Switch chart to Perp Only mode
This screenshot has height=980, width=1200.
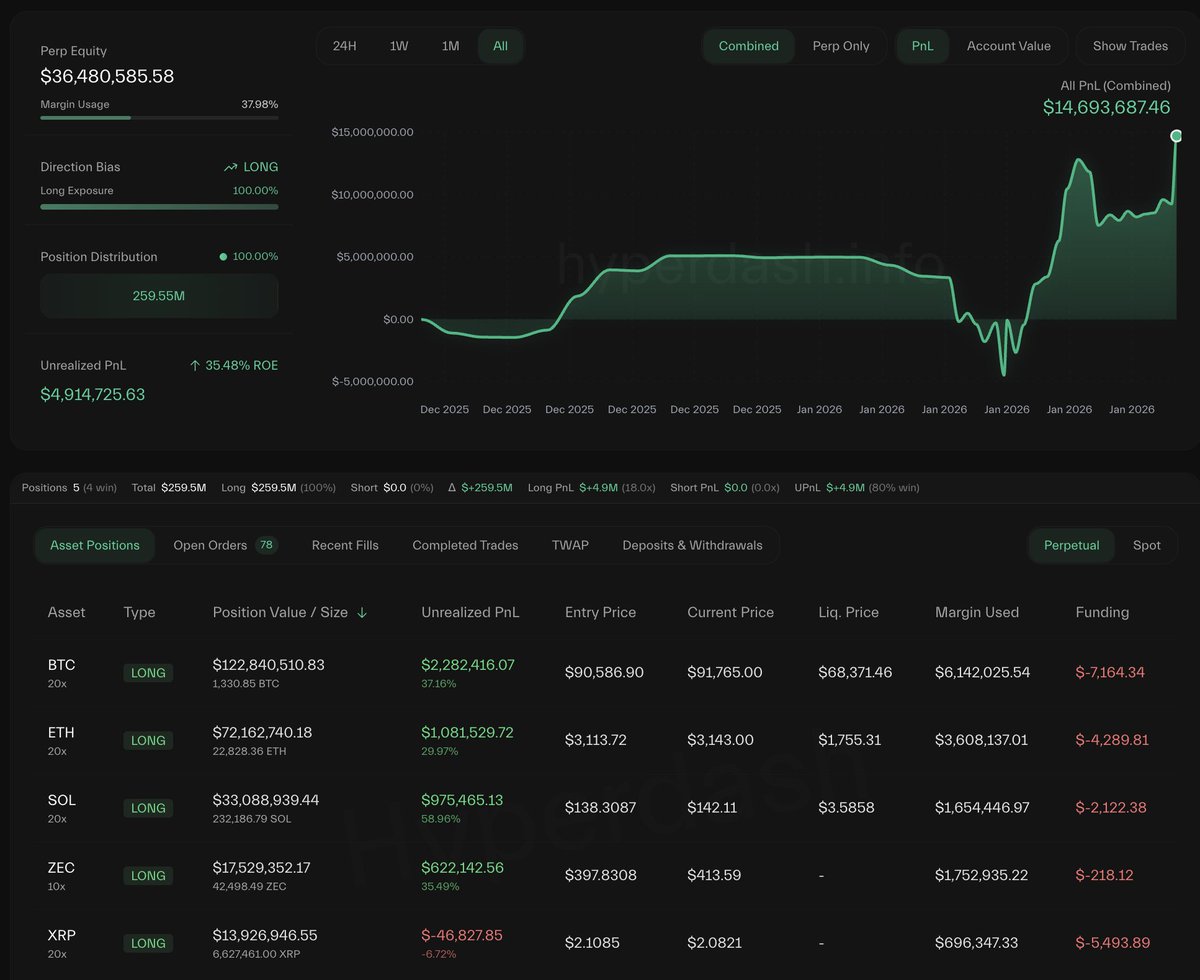840,46
